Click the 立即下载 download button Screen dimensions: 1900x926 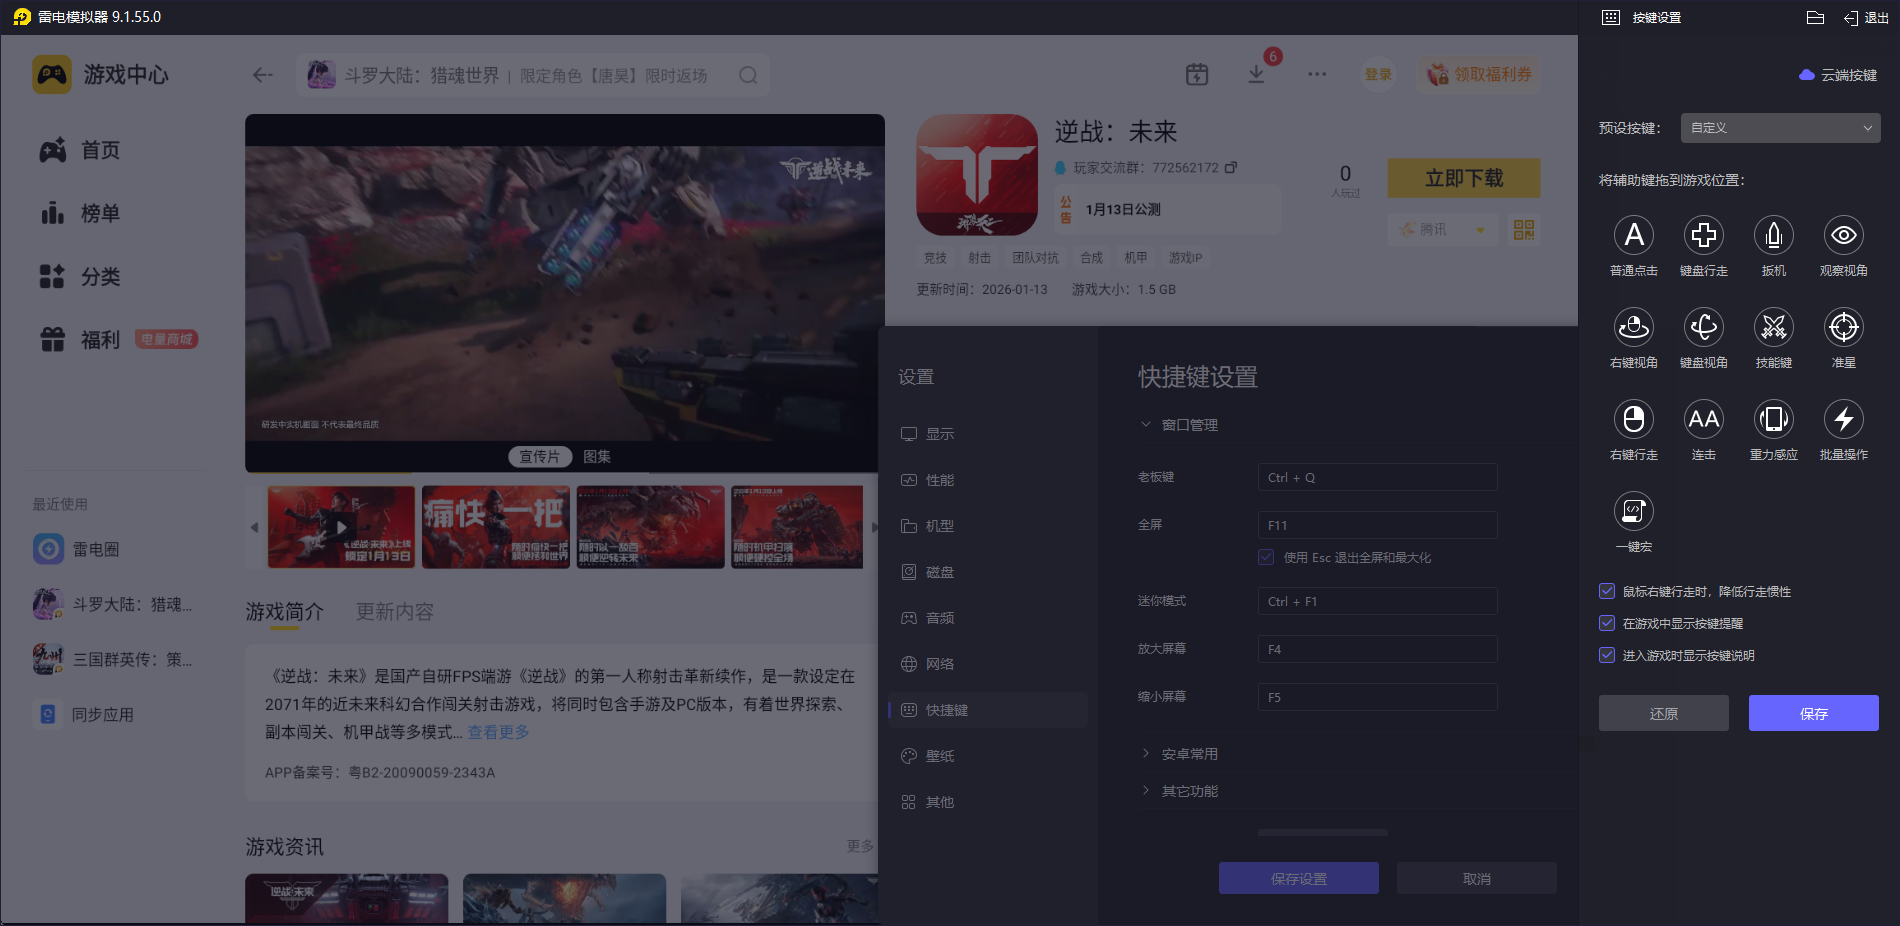(1464, 178)
